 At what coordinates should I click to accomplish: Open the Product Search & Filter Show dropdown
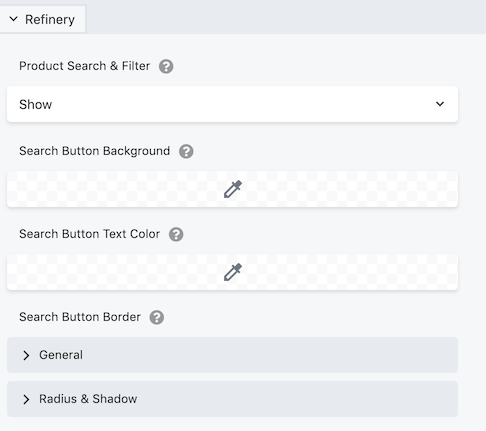[x=232, y=104]
